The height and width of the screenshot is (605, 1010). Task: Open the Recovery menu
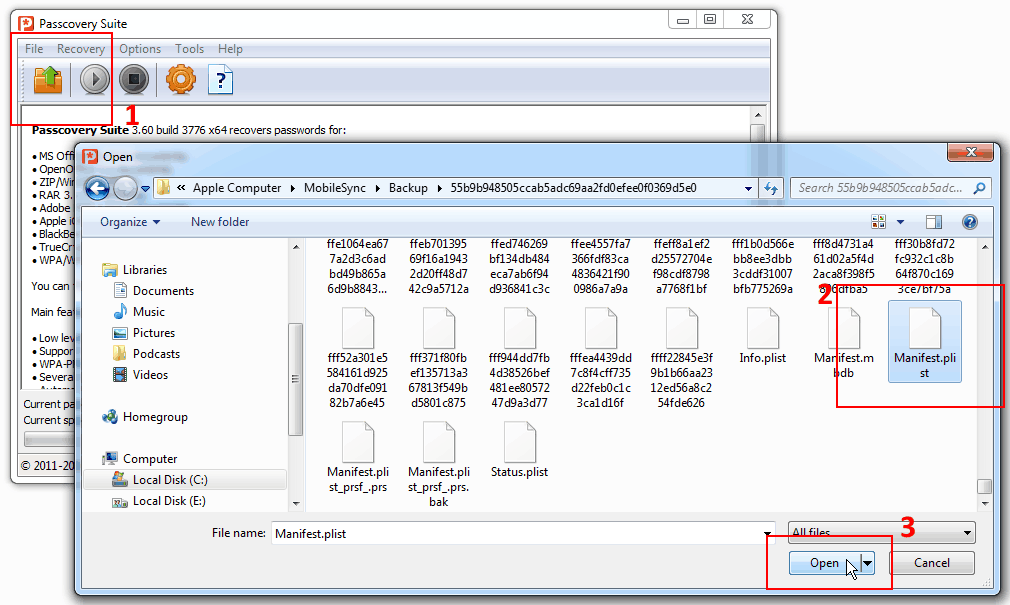81,49
